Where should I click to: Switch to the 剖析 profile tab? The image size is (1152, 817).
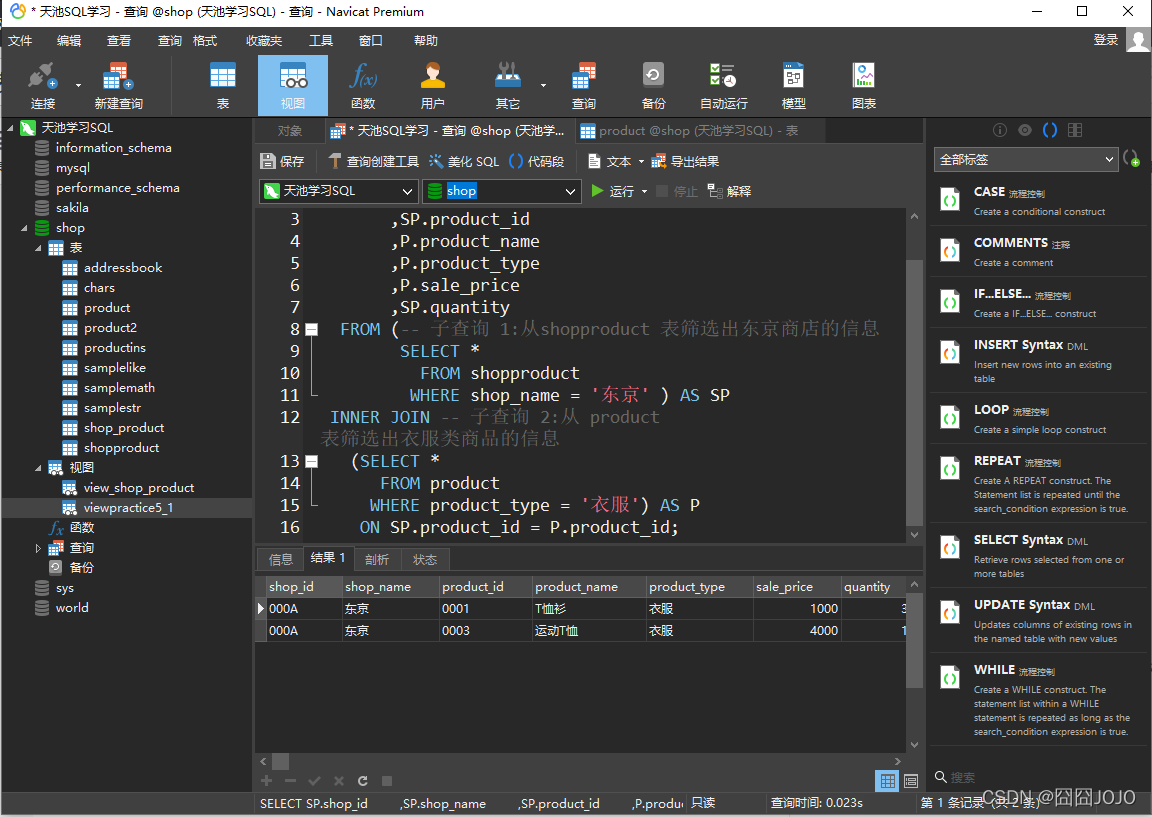377,559
